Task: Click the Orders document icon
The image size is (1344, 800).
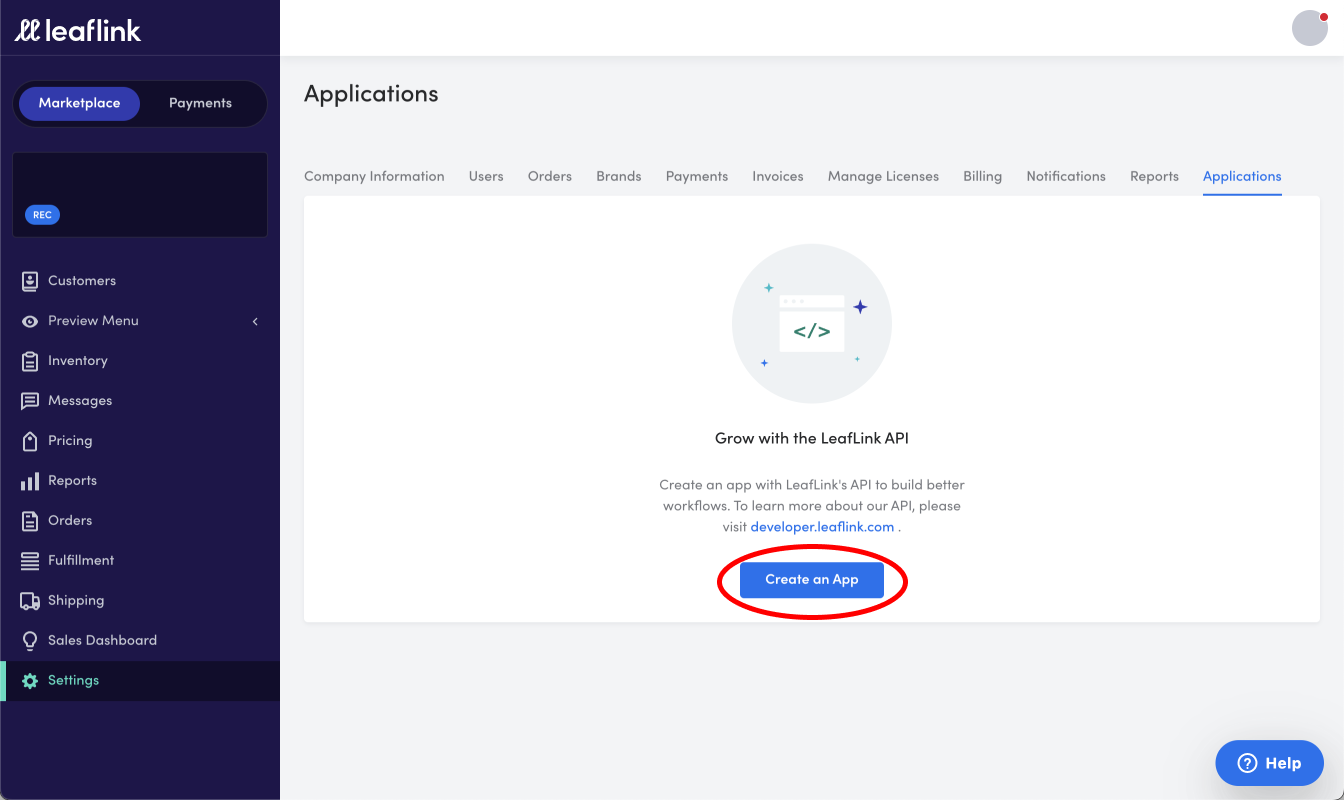Action: click(30, 521)
